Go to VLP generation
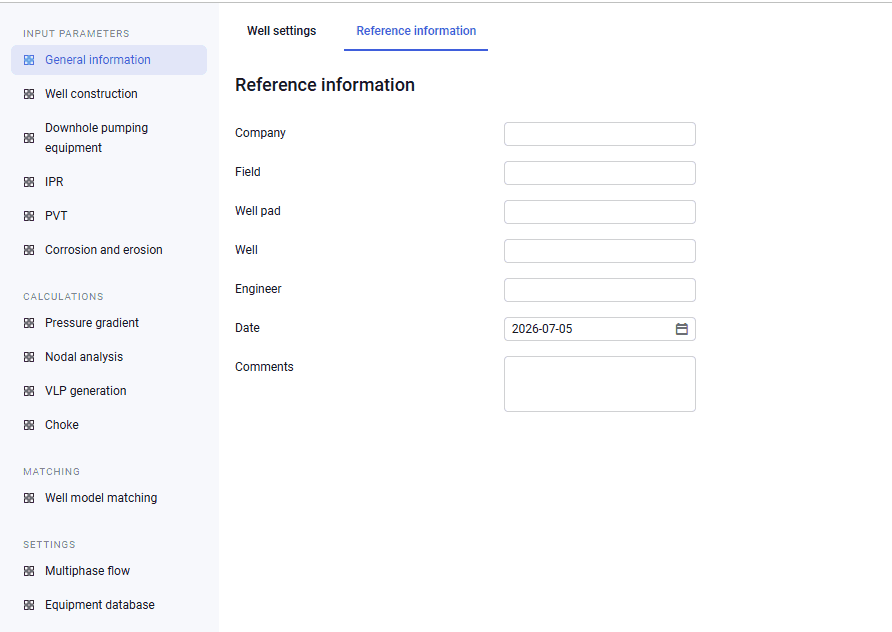Screen dimensions: 892x632 [x=85, y=391]
